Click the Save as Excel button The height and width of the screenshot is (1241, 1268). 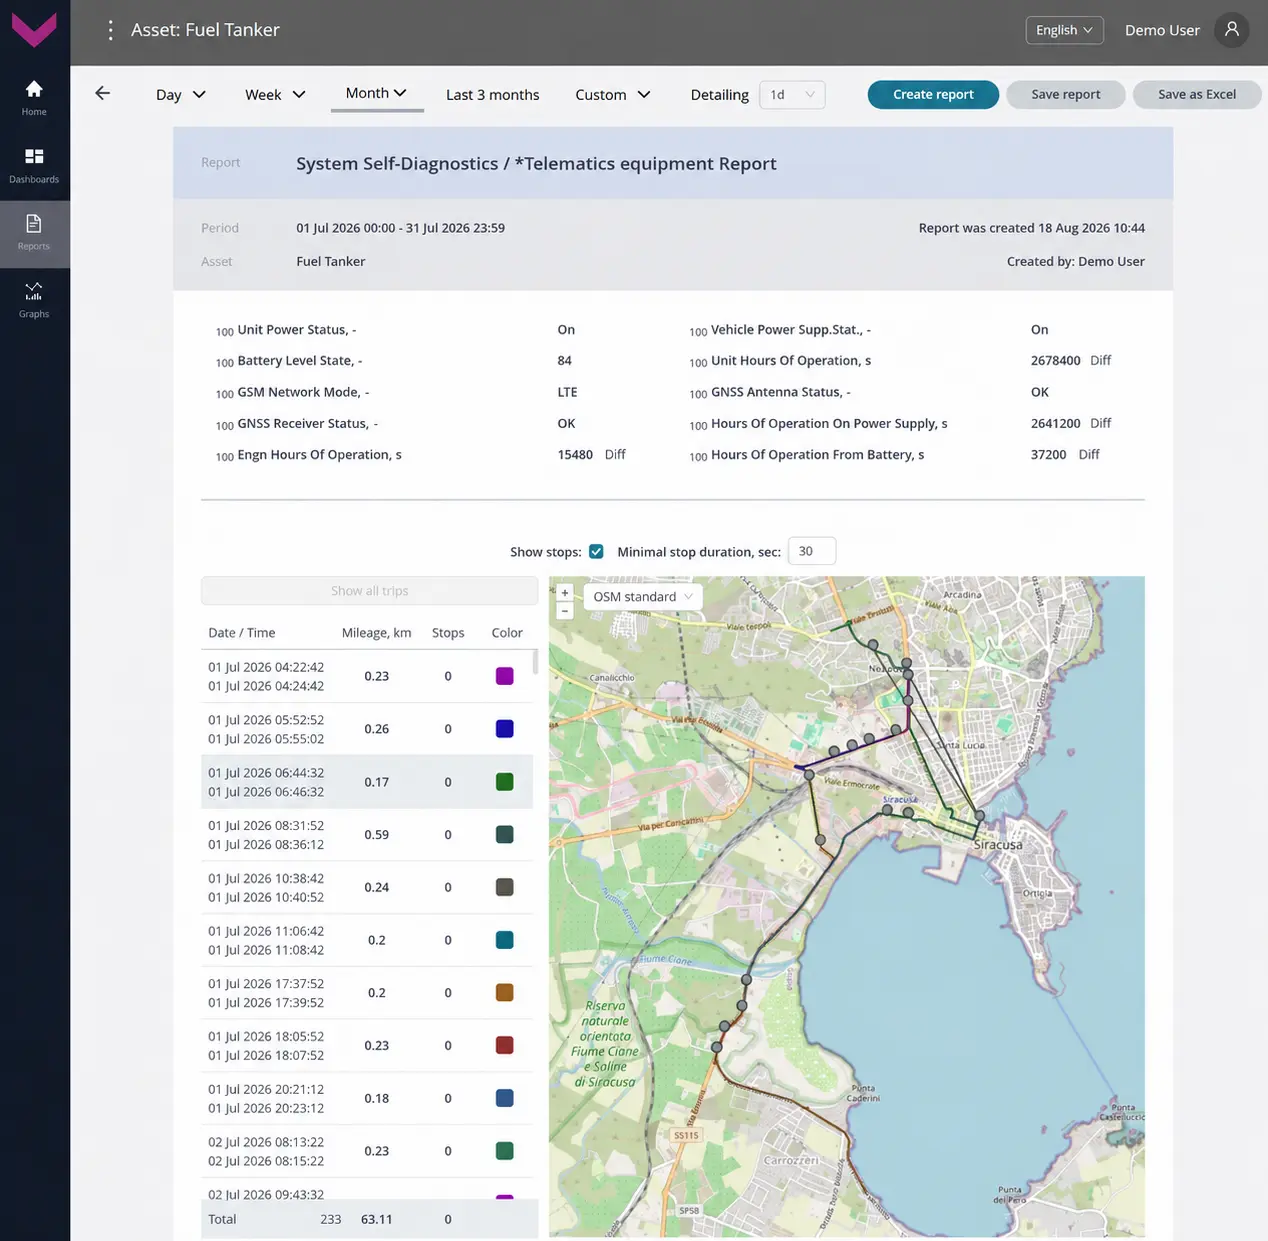[x=1197, y=94]
